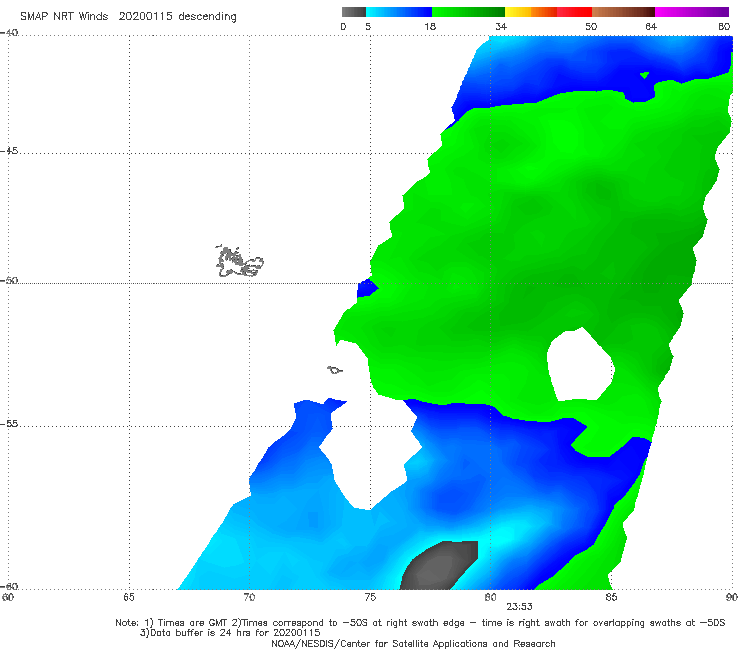
Task: Click the color bar label '18'
Action: pos(430,26)
